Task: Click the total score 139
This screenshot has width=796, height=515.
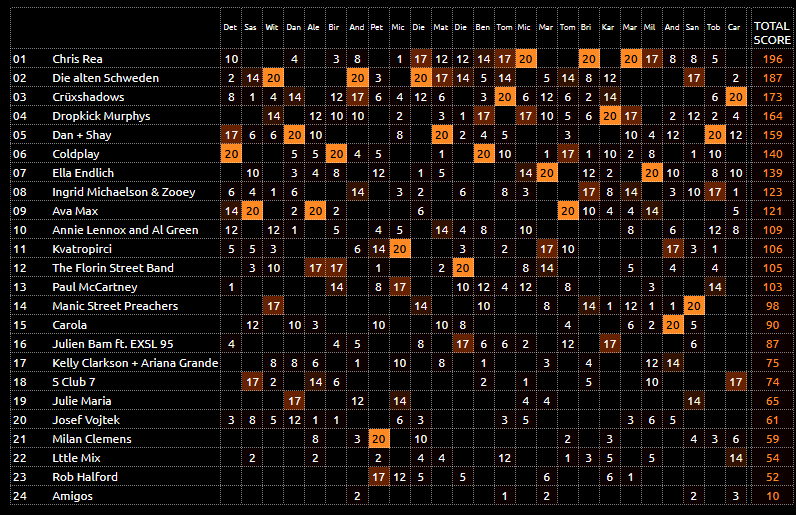Action: pyautogui.click(x=773, y=173)
